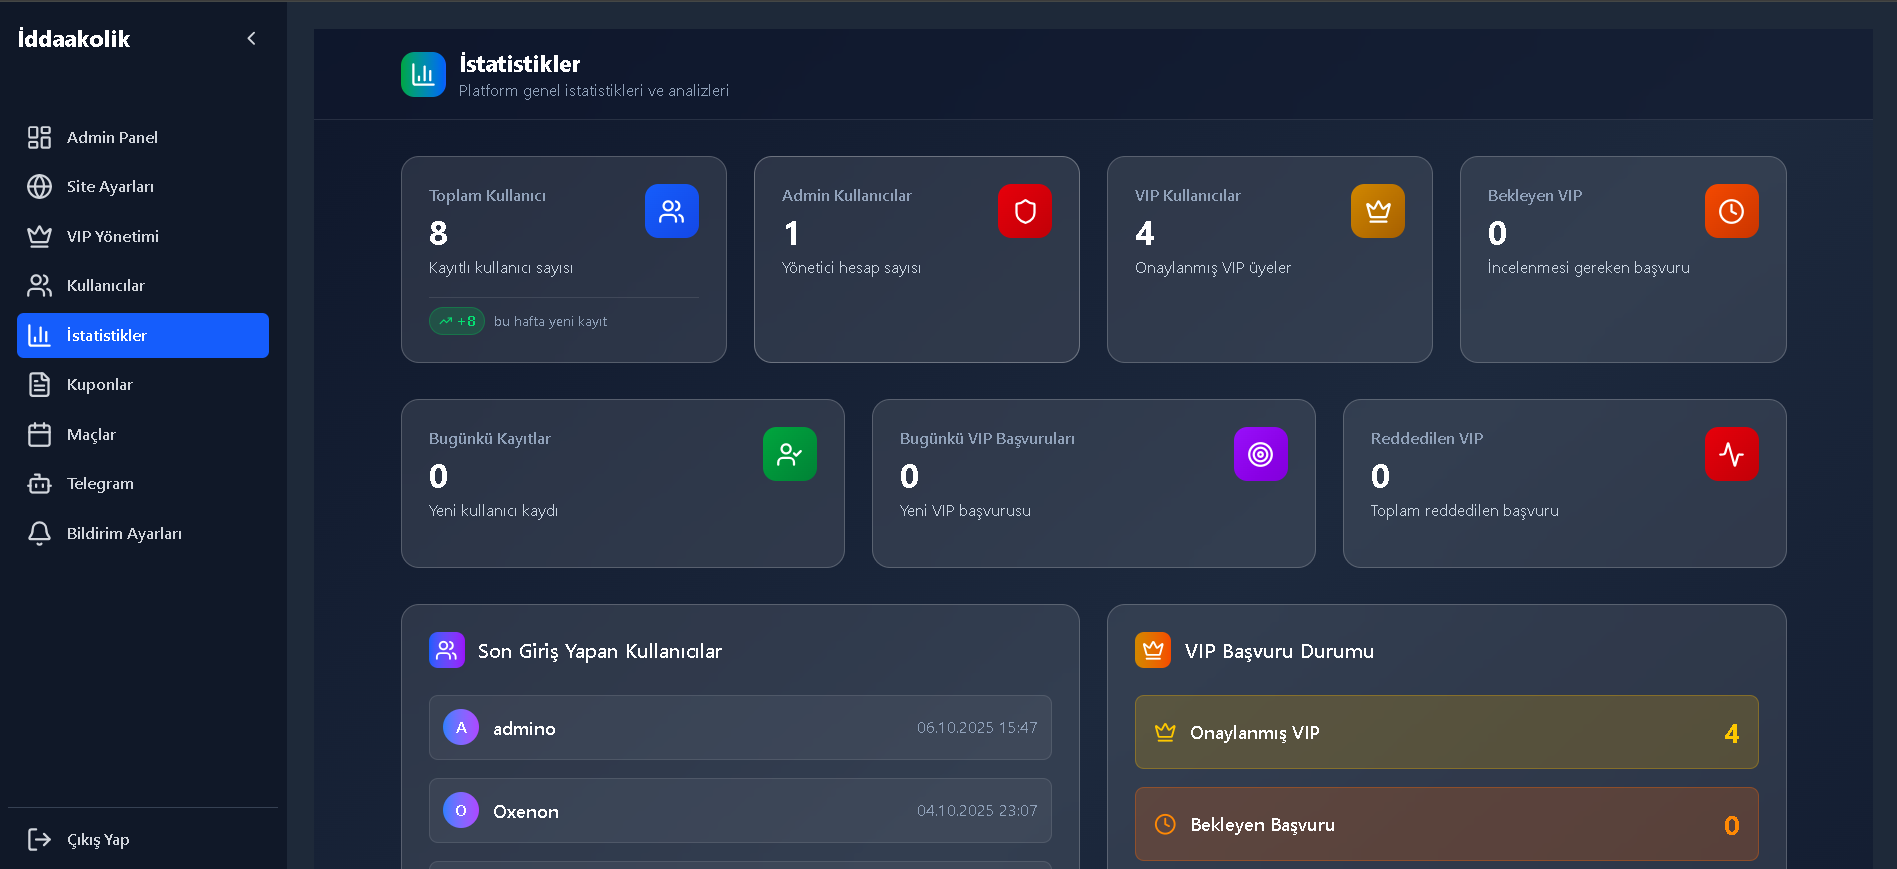The image size is (1897, 869).
Task: Click the 'Bekleyen VIP' card title
Action: point(1534,196)
